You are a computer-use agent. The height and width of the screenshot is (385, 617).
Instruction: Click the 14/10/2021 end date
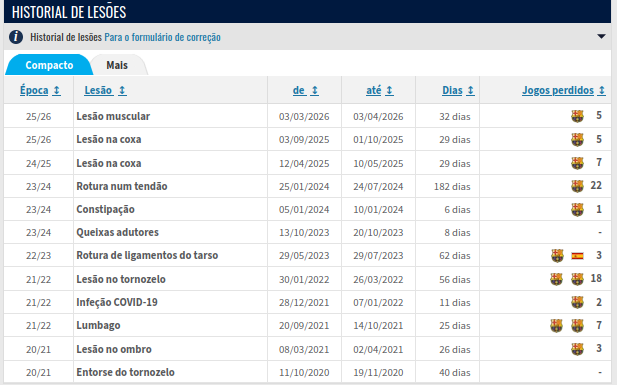click(x=378, y=326)
